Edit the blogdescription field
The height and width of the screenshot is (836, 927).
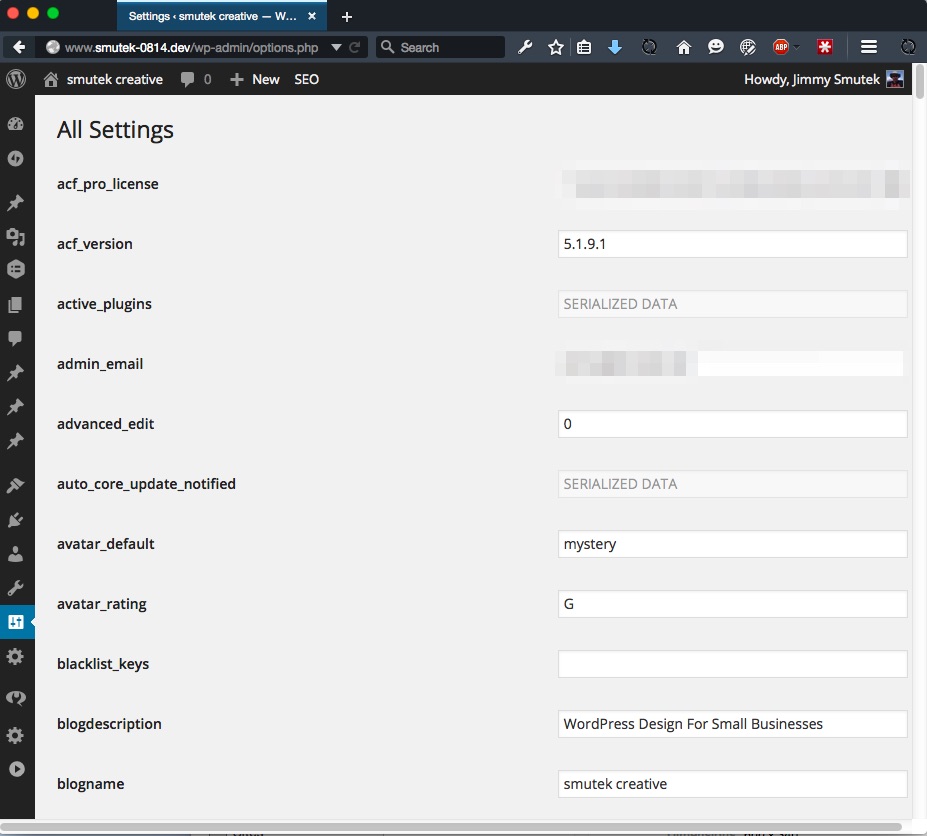point(732,724)
